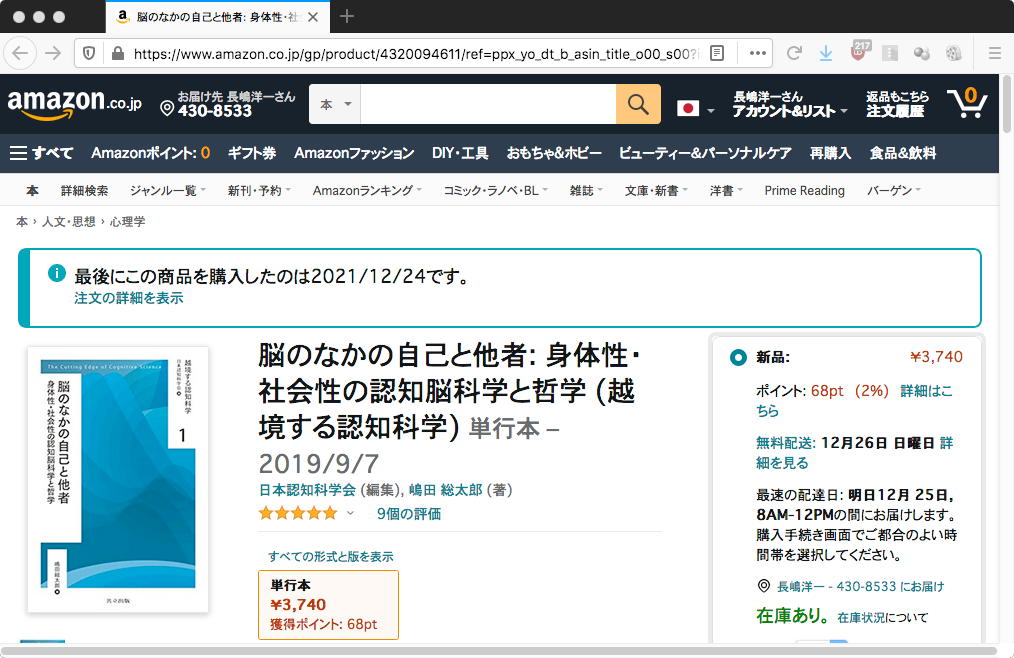The width and height of the screenshot is (1014, 658).
Task: Reload the page with refresh icon
Action: coord(793,53)
